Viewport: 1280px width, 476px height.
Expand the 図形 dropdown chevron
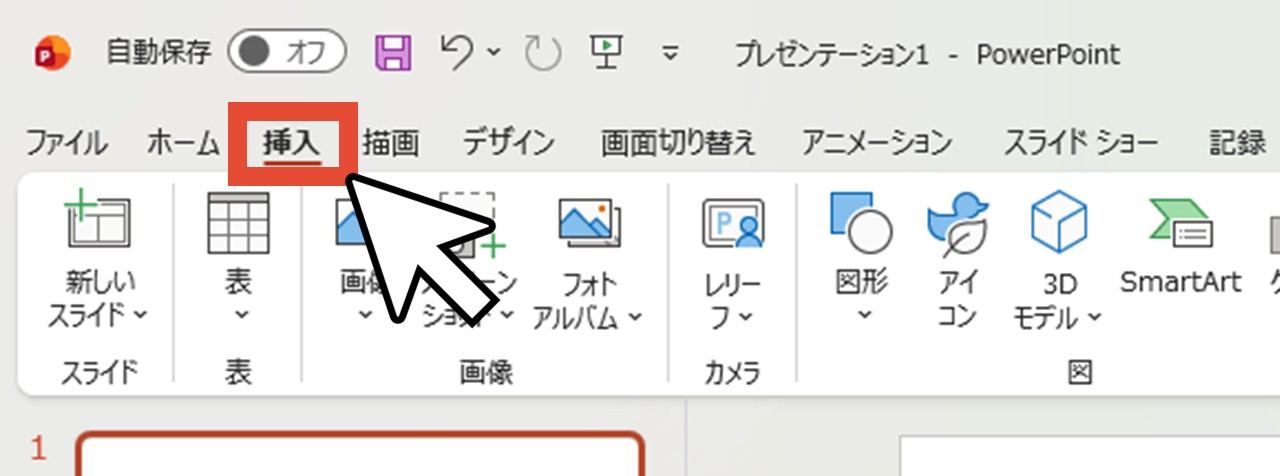click(x=863, y=315)
